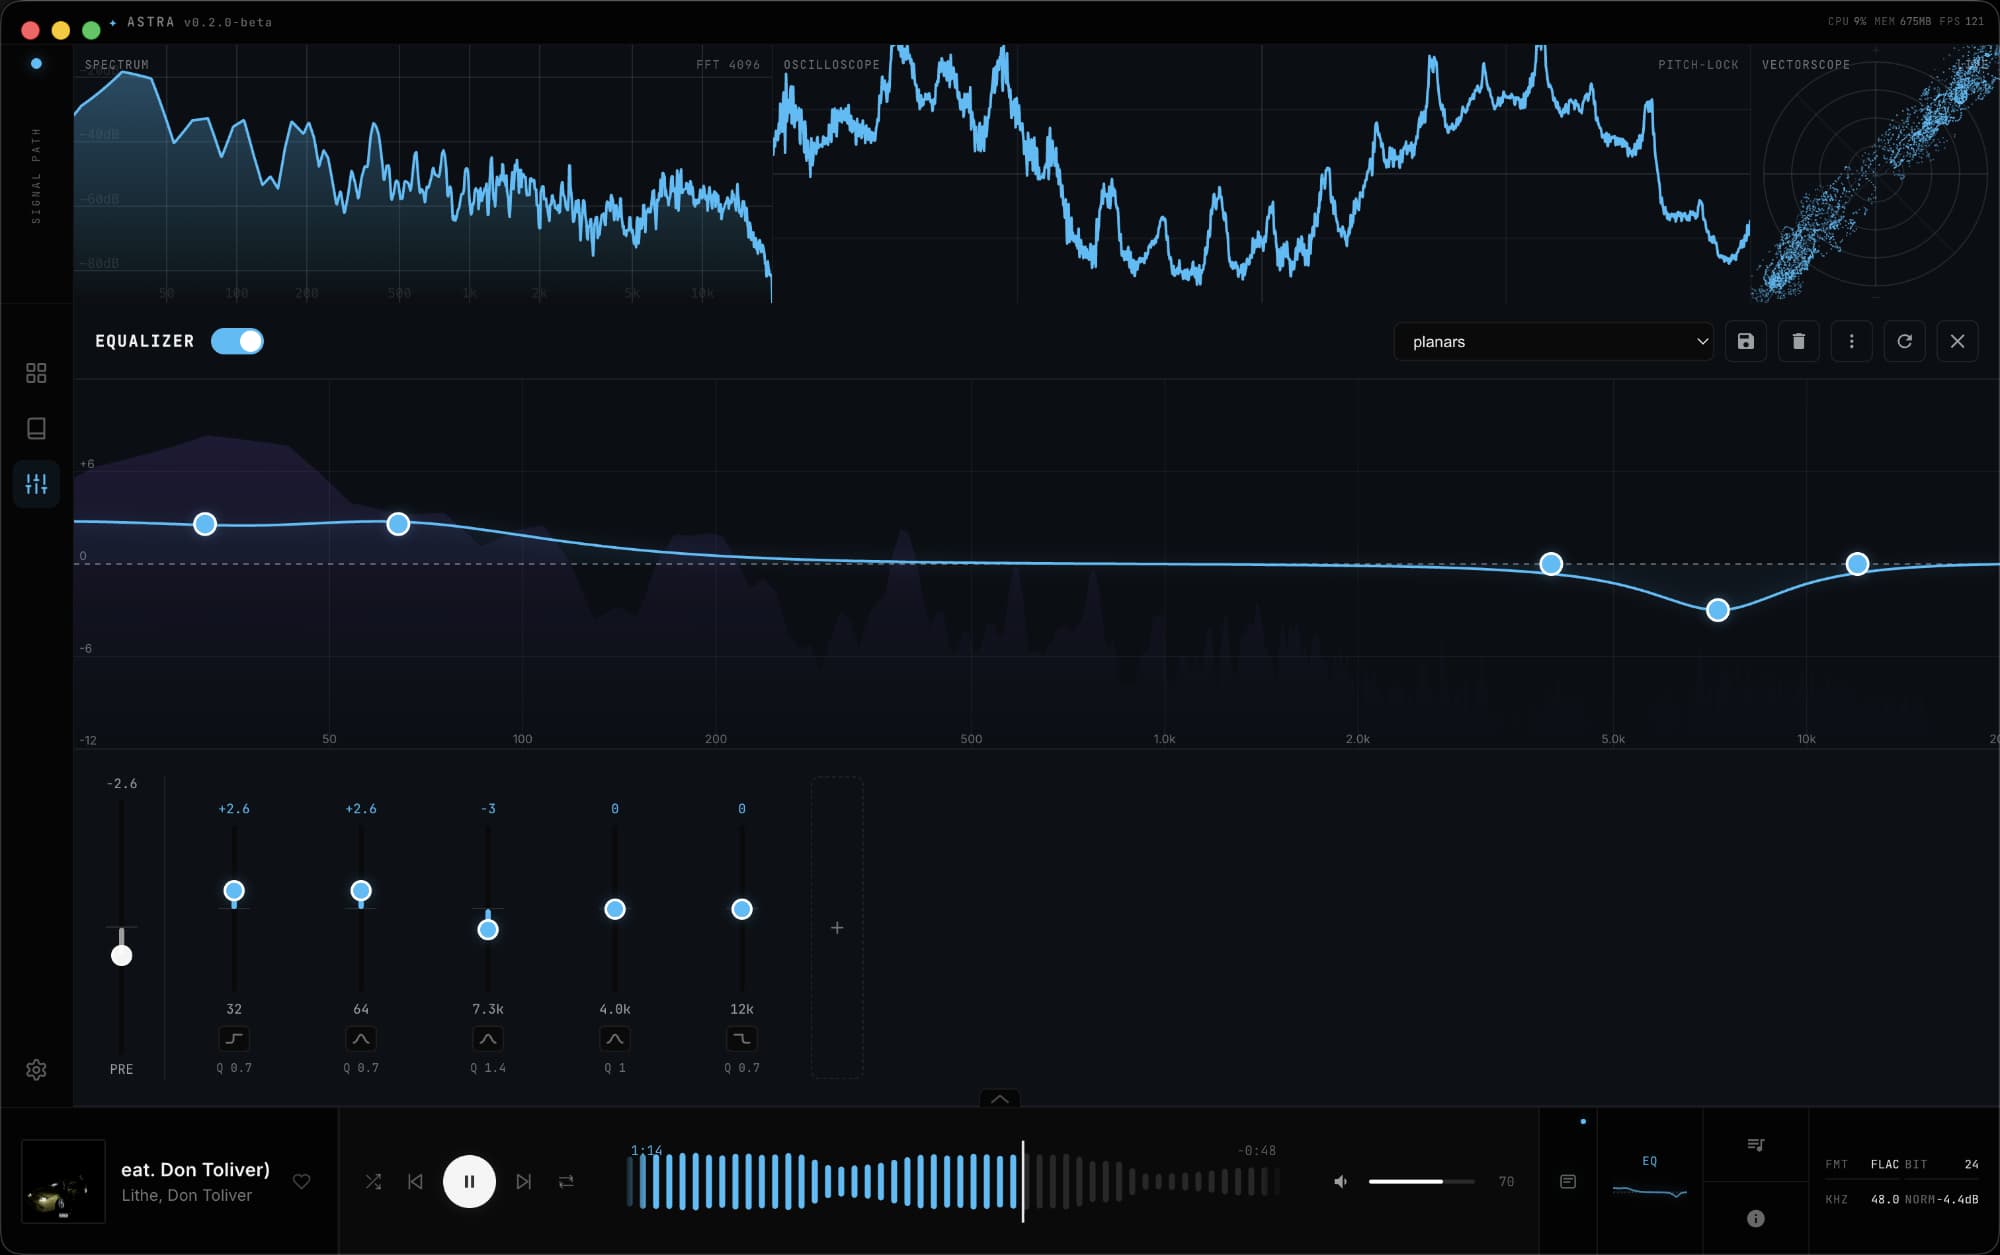Change the 32 Hz band filter type

click(234, 1038)
